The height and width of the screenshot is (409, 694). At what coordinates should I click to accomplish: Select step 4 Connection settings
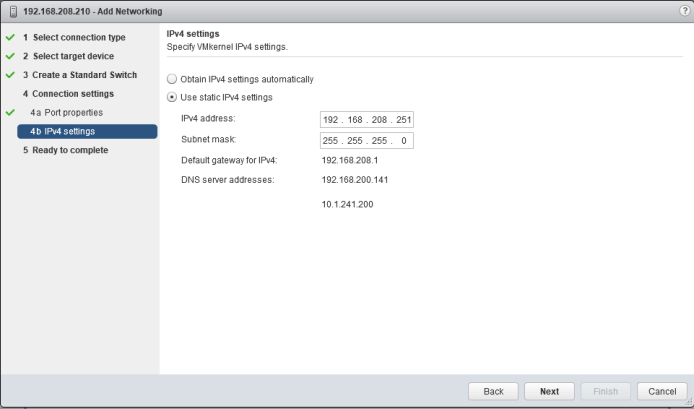pyautogui.click(x=68, y=94)
